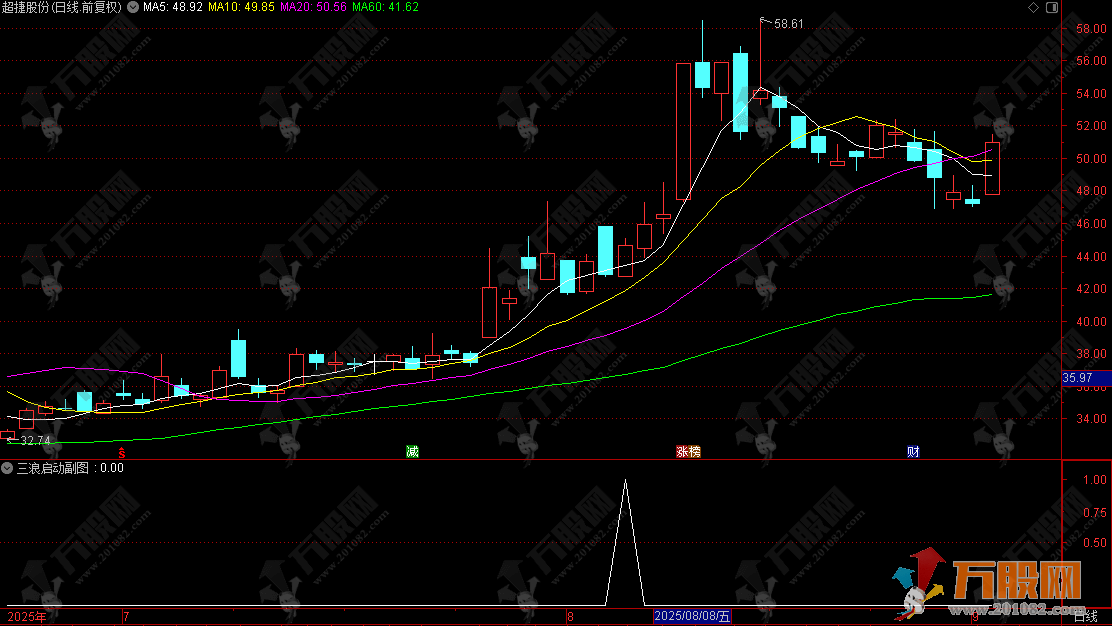Click the 日线 period label at bottom right

(x=1086, y=616)
